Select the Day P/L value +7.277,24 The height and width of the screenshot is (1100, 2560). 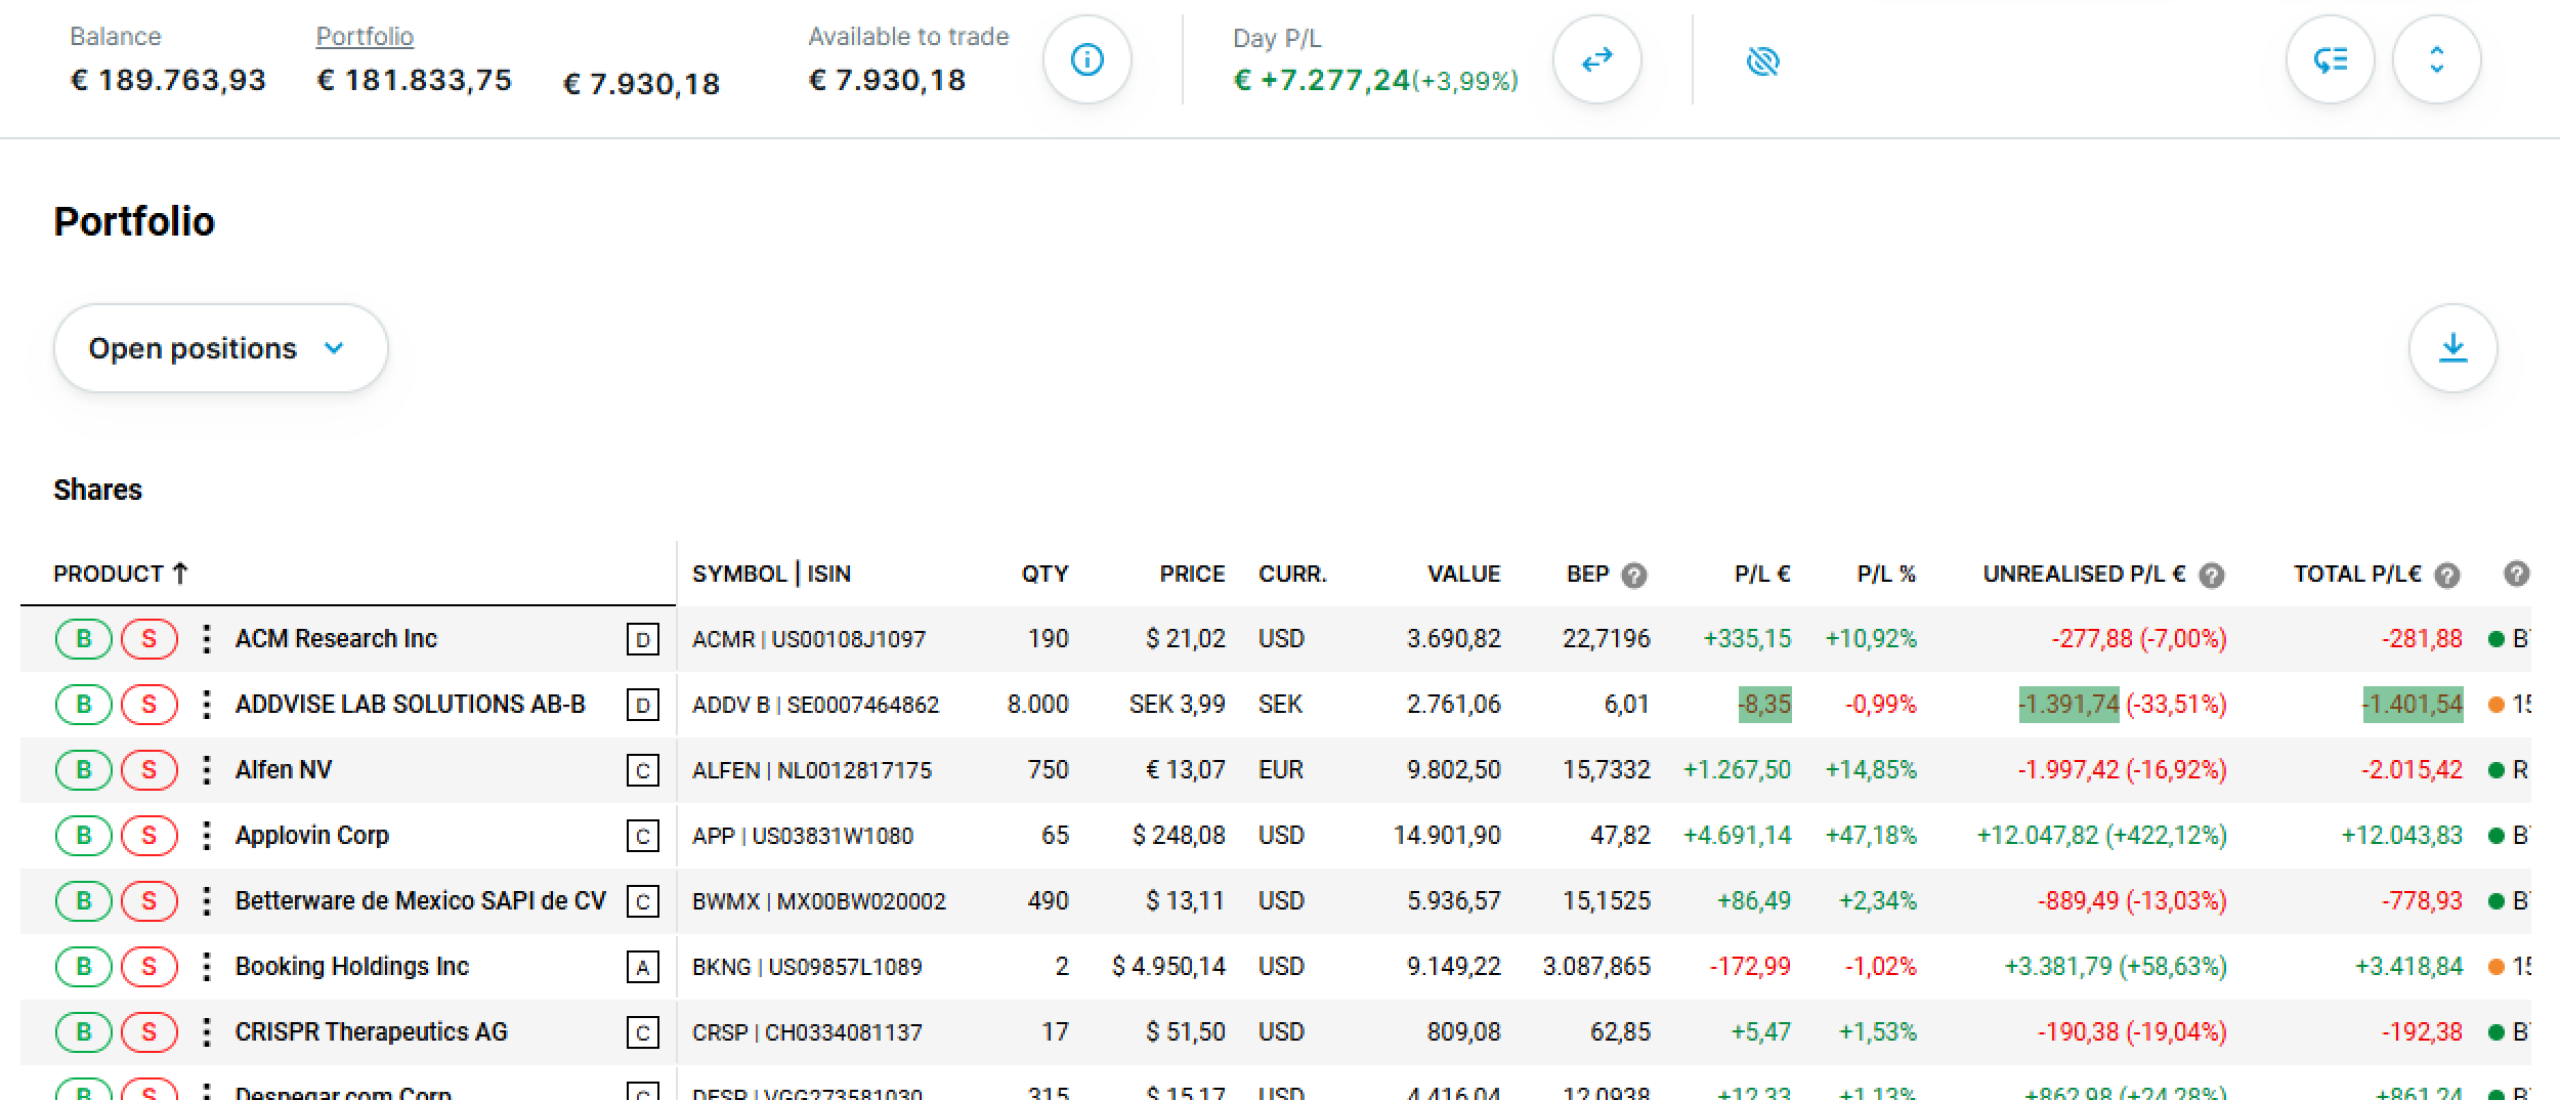(1322, 80)
